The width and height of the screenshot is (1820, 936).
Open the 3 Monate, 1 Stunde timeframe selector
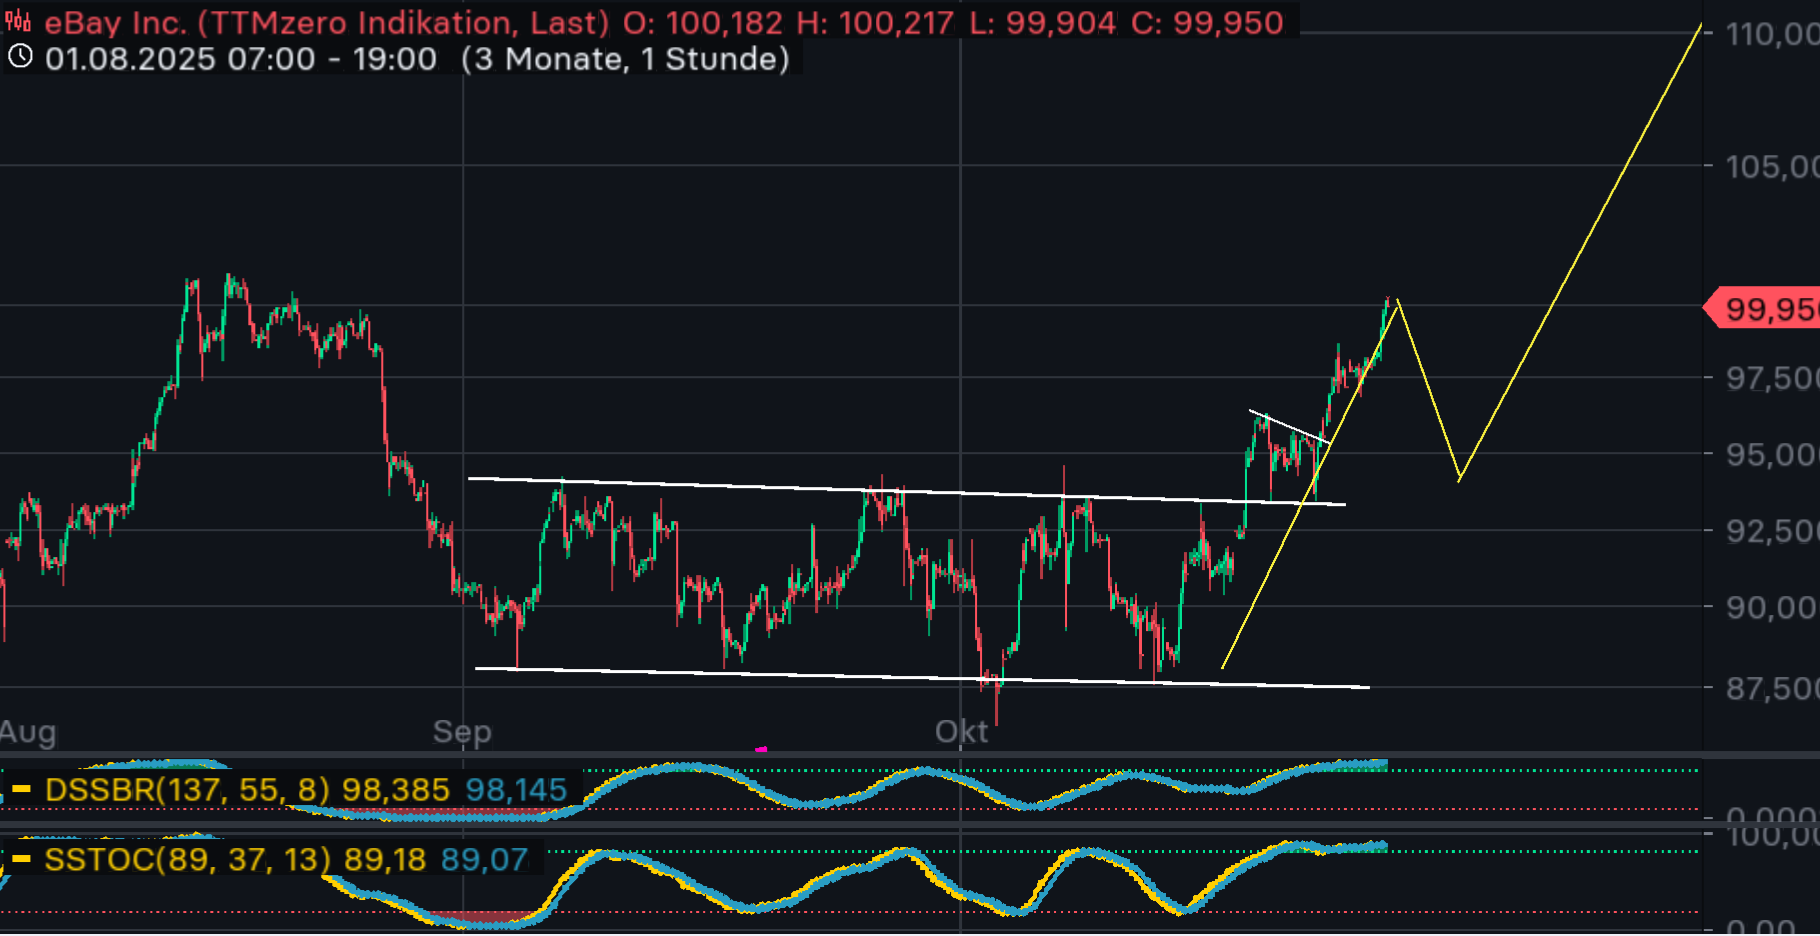[625, 59]
